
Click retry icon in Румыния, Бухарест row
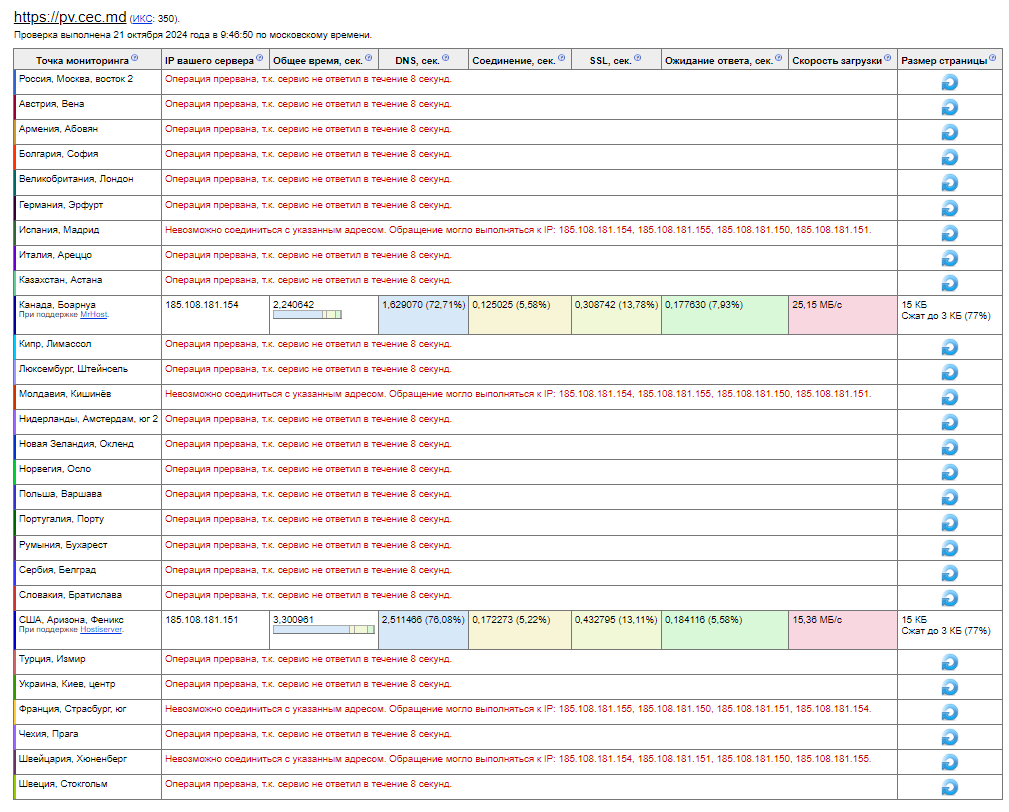tap(950, 549)
